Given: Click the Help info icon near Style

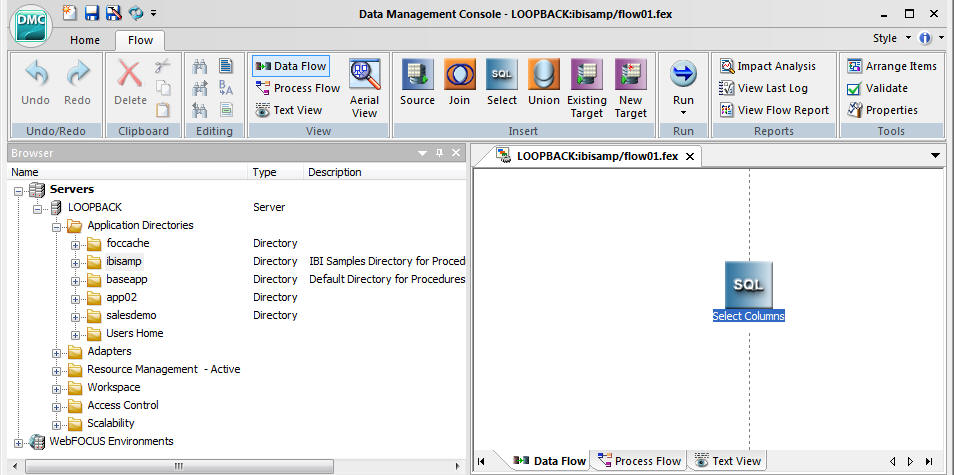Looking at the screenshot, I should click(x=925, y=38).
